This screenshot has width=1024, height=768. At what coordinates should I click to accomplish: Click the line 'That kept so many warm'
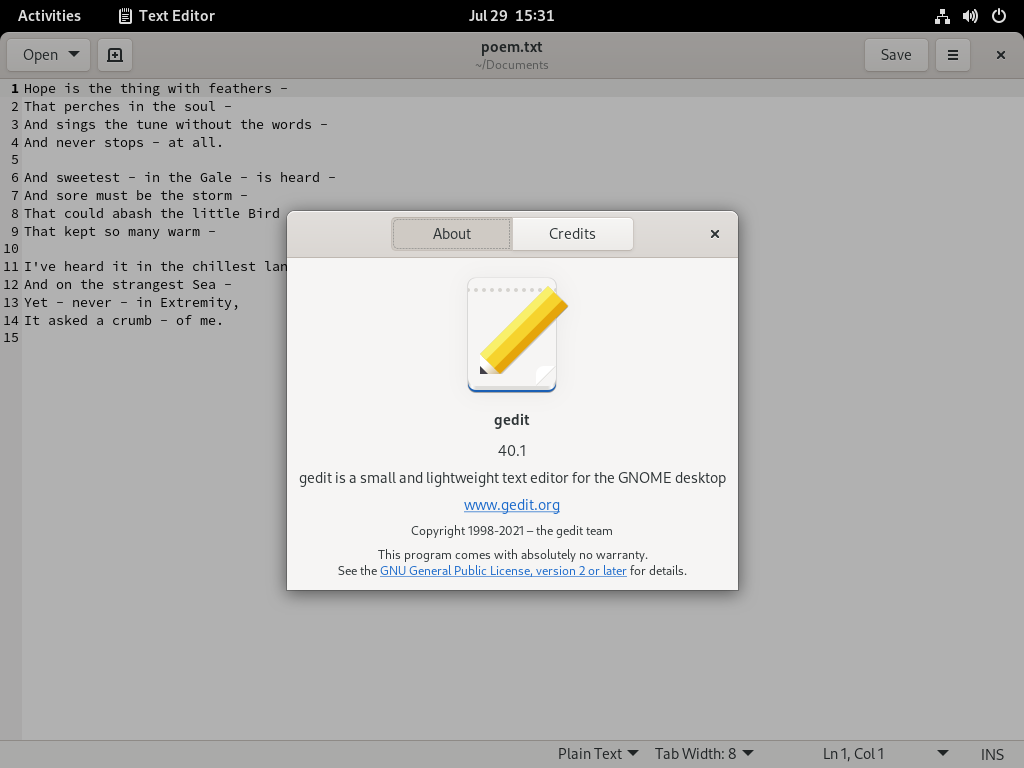[x=120, y=231]
